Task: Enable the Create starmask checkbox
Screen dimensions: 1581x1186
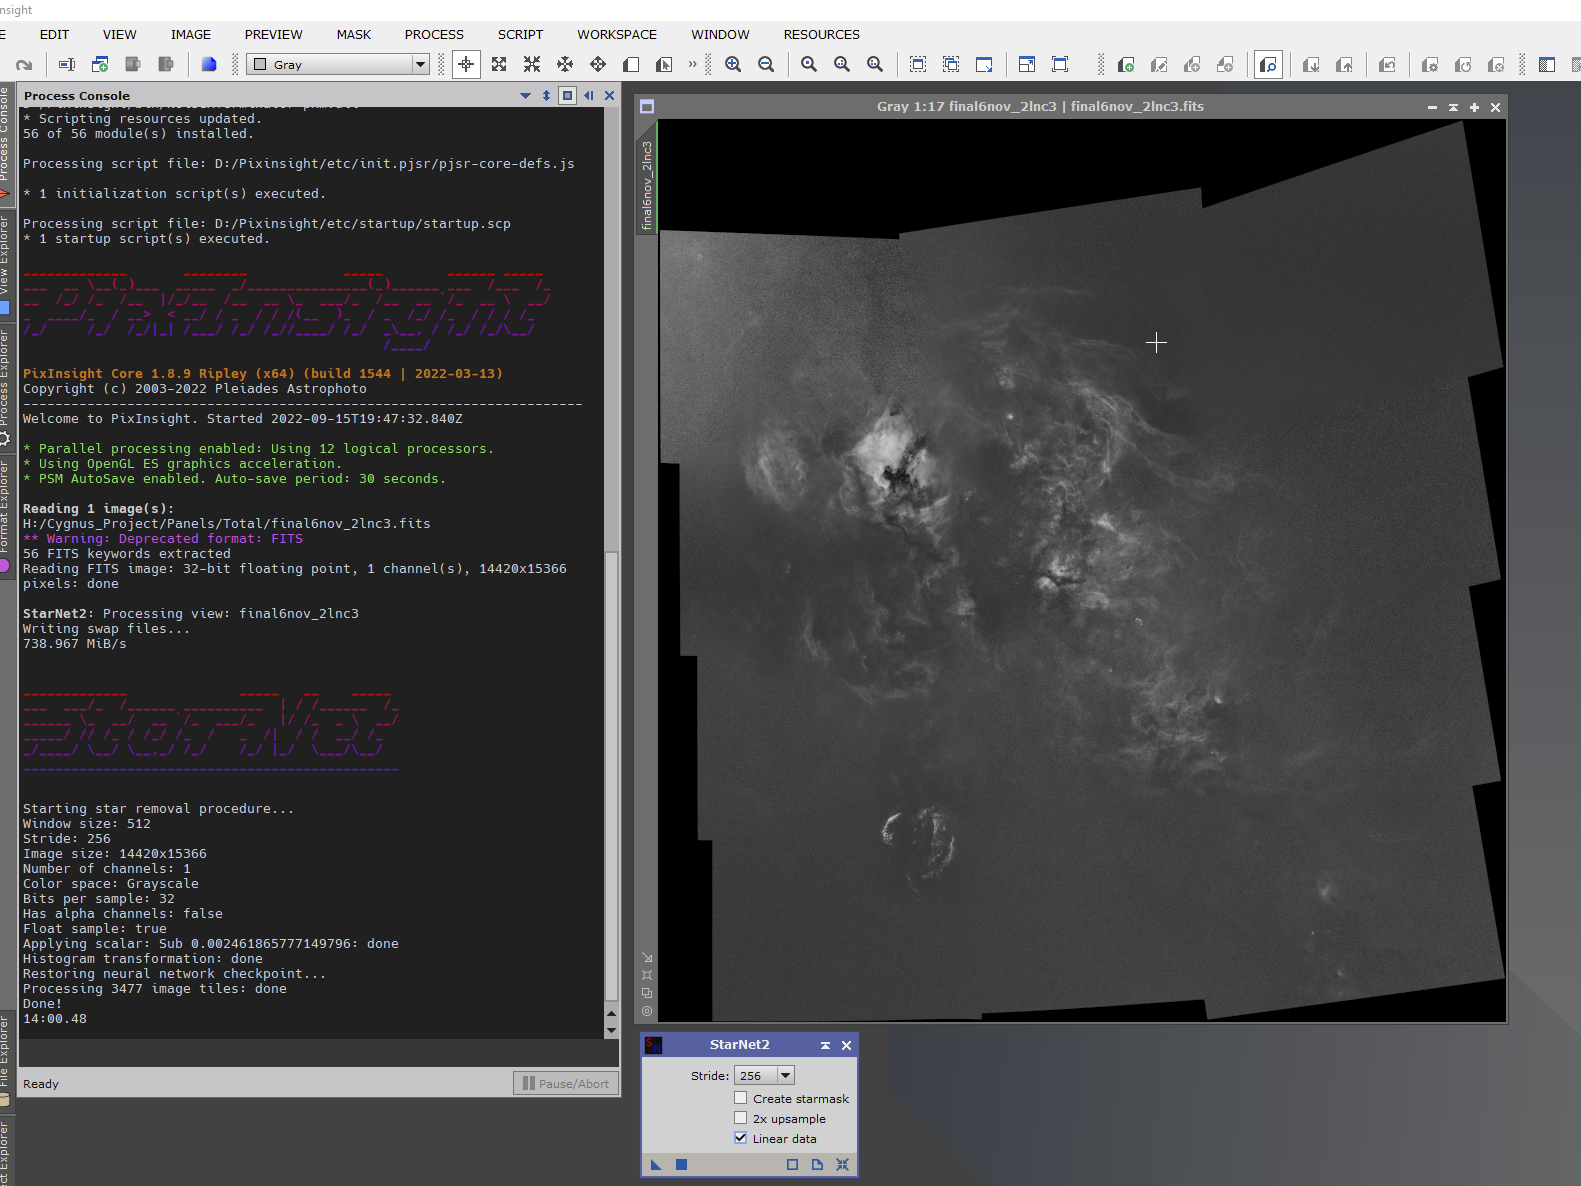Action: point(741,1098)
